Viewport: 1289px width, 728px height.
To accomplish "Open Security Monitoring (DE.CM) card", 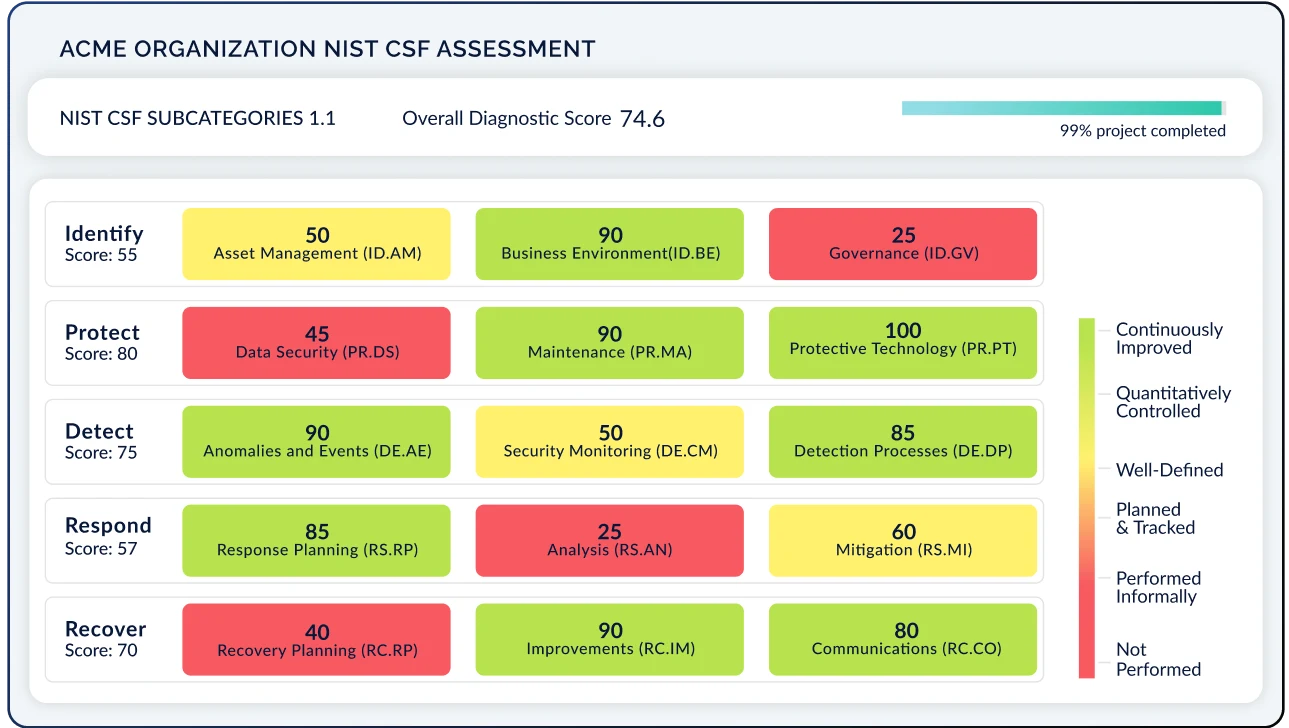I will point(610,442).
